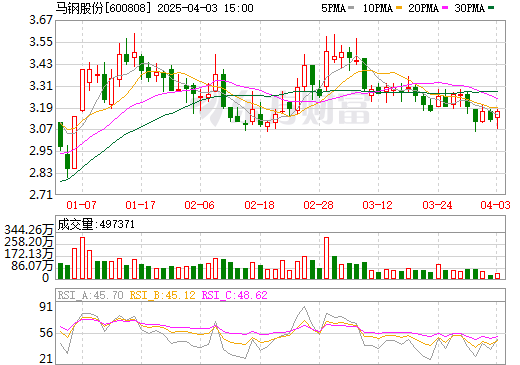Click the 86.07万 volume axis label
The image size is (520, 365).
click(32, 266)
